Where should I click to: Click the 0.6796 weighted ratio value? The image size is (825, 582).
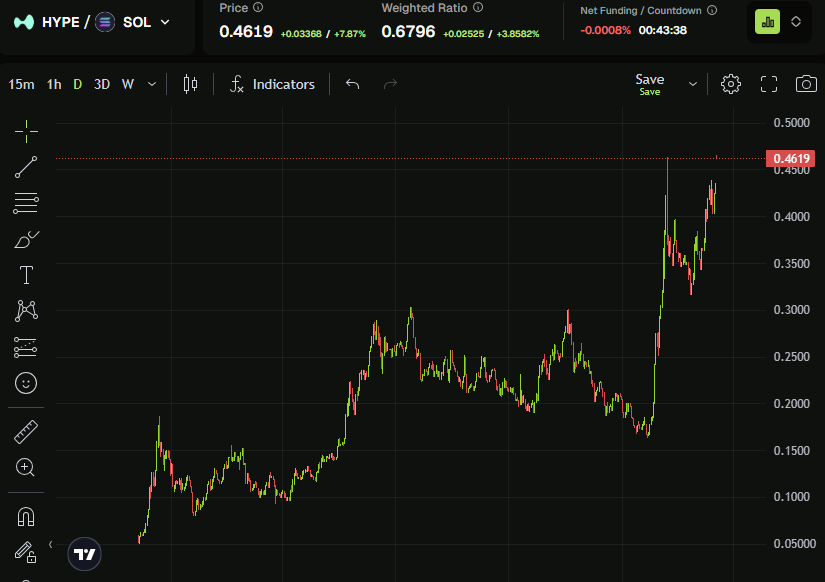tap(408, 32)
